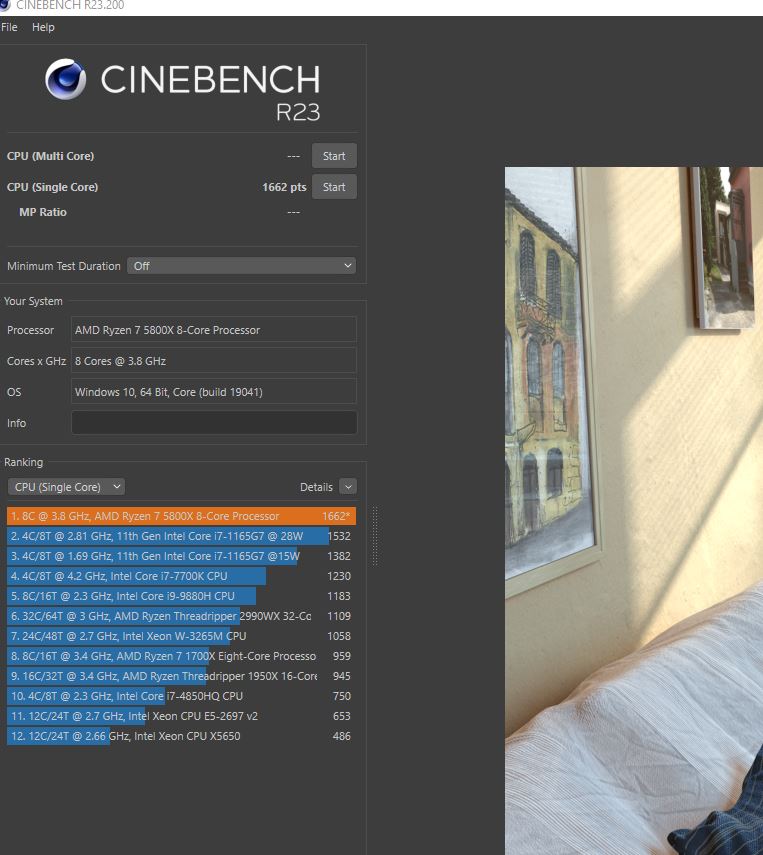Click the OS field showing Windows 10
The width and height of the screenshot is (763, 855).
tap(214, 392)
